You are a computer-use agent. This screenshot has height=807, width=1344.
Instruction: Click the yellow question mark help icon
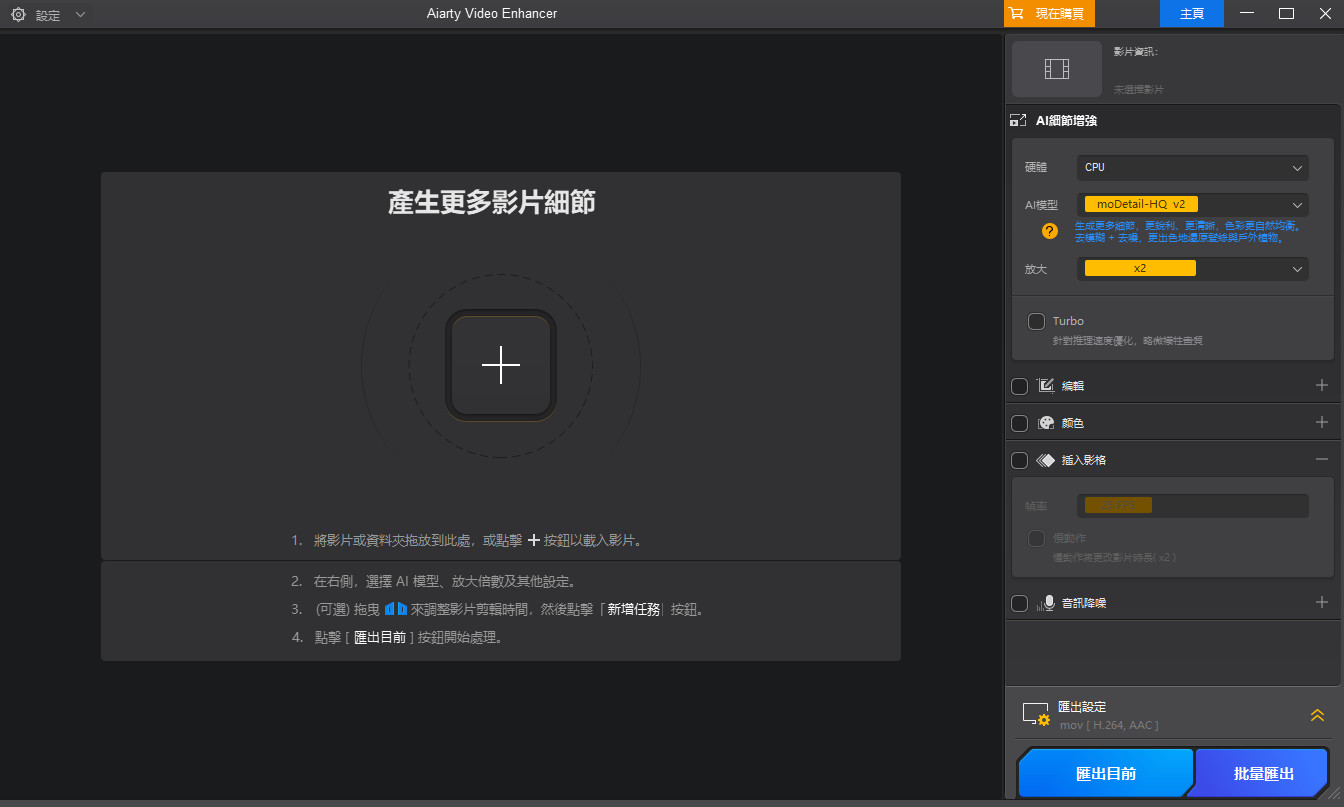coord(1049,231)
